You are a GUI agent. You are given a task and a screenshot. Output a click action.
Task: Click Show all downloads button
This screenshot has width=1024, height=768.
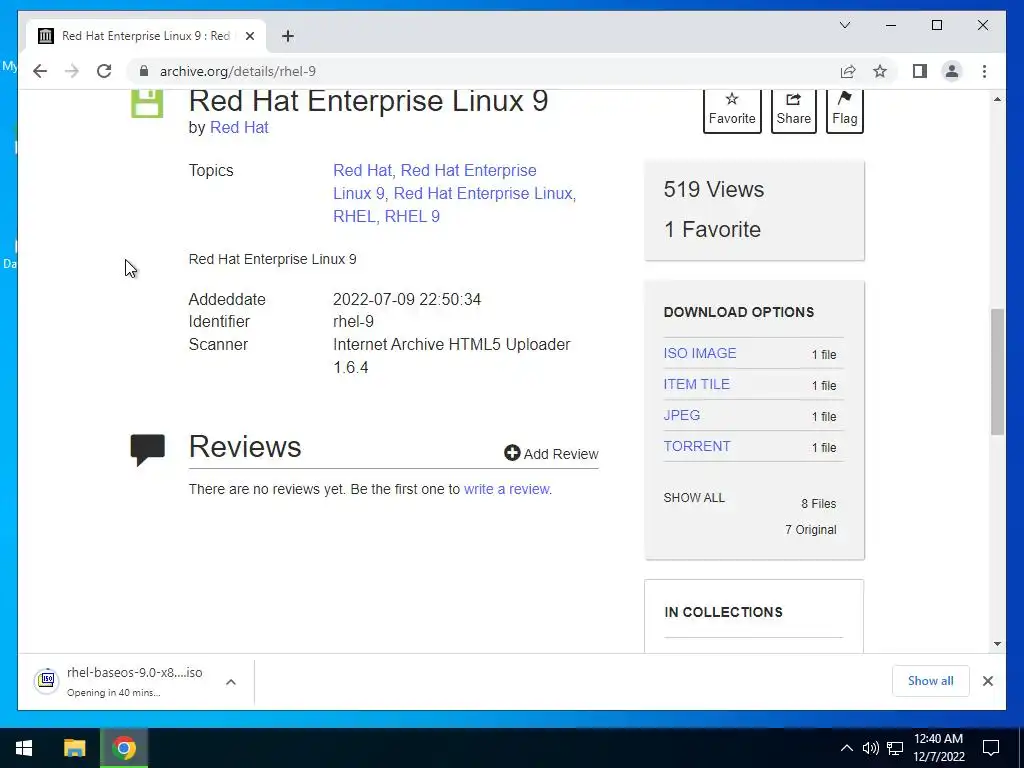(x=930, y=681)
